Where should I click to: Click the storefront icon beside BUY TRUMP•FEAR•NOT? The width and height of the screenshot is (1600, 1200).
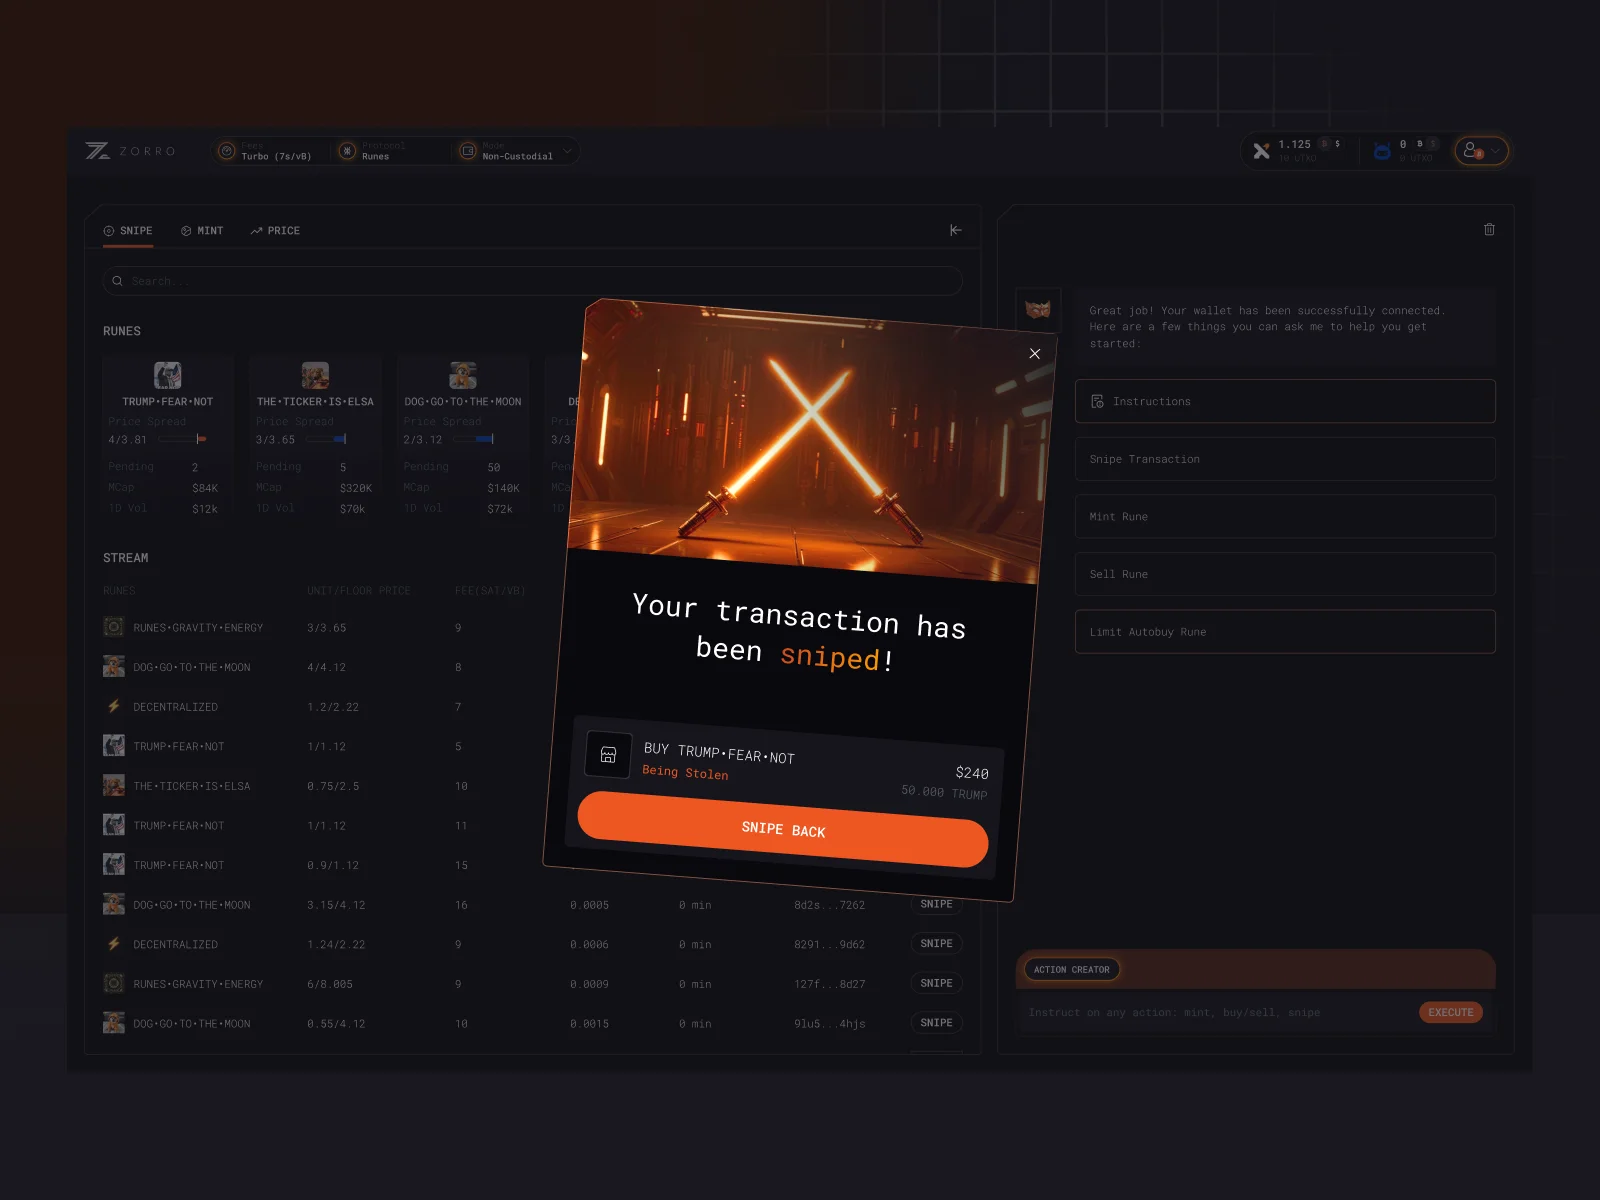608,755
